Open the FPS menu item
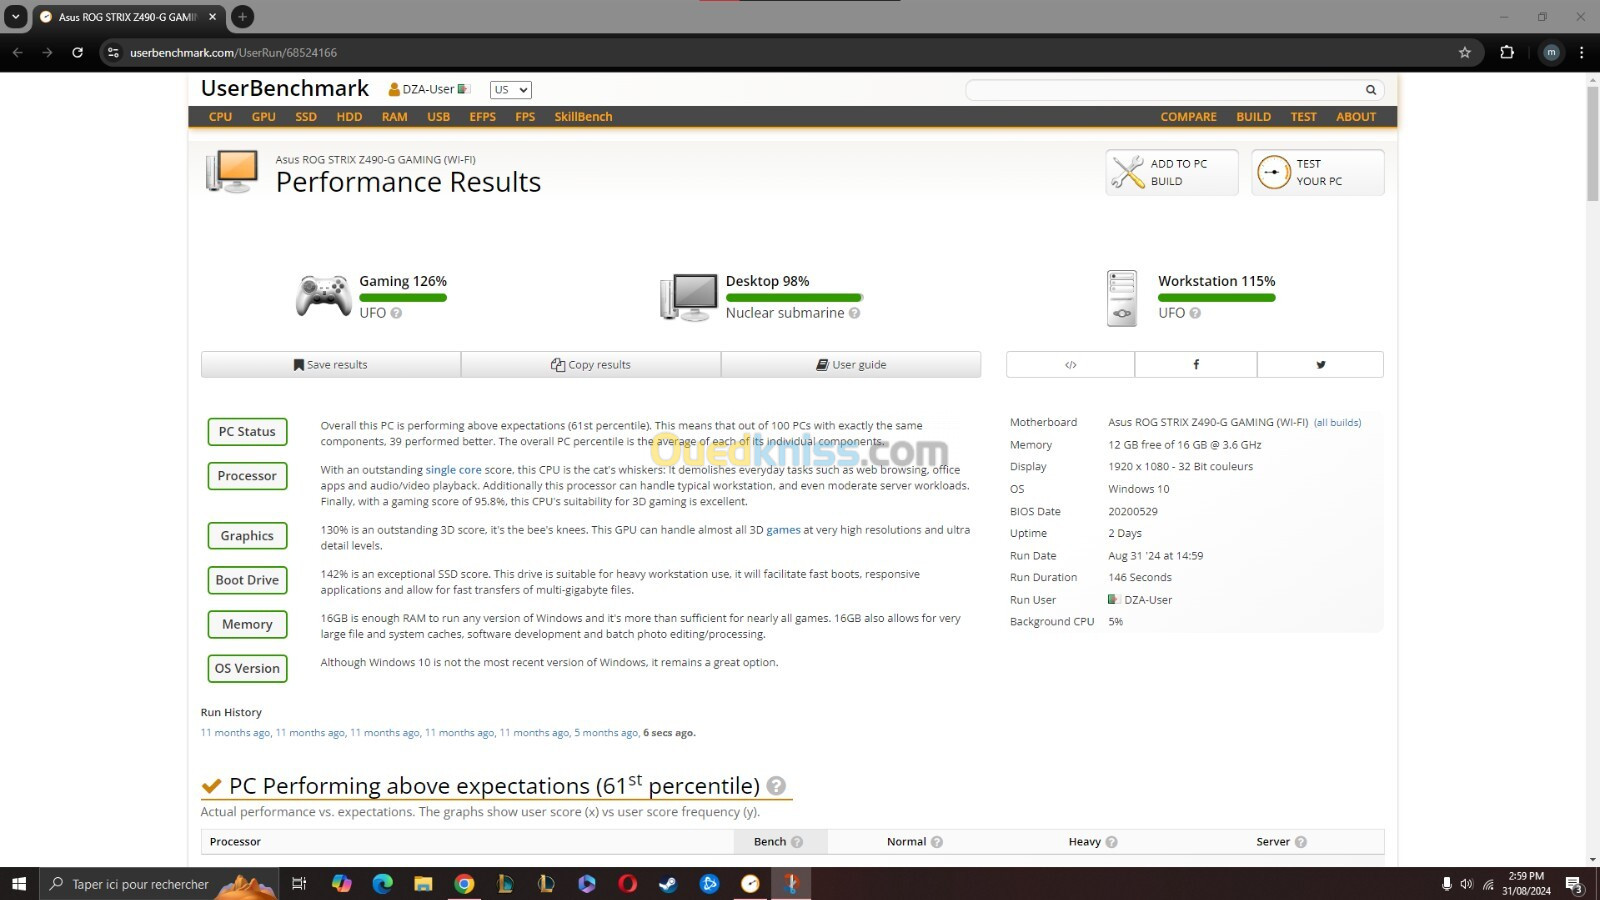The height and width of the screenshot is (900, 1600). tap(525, 117)
